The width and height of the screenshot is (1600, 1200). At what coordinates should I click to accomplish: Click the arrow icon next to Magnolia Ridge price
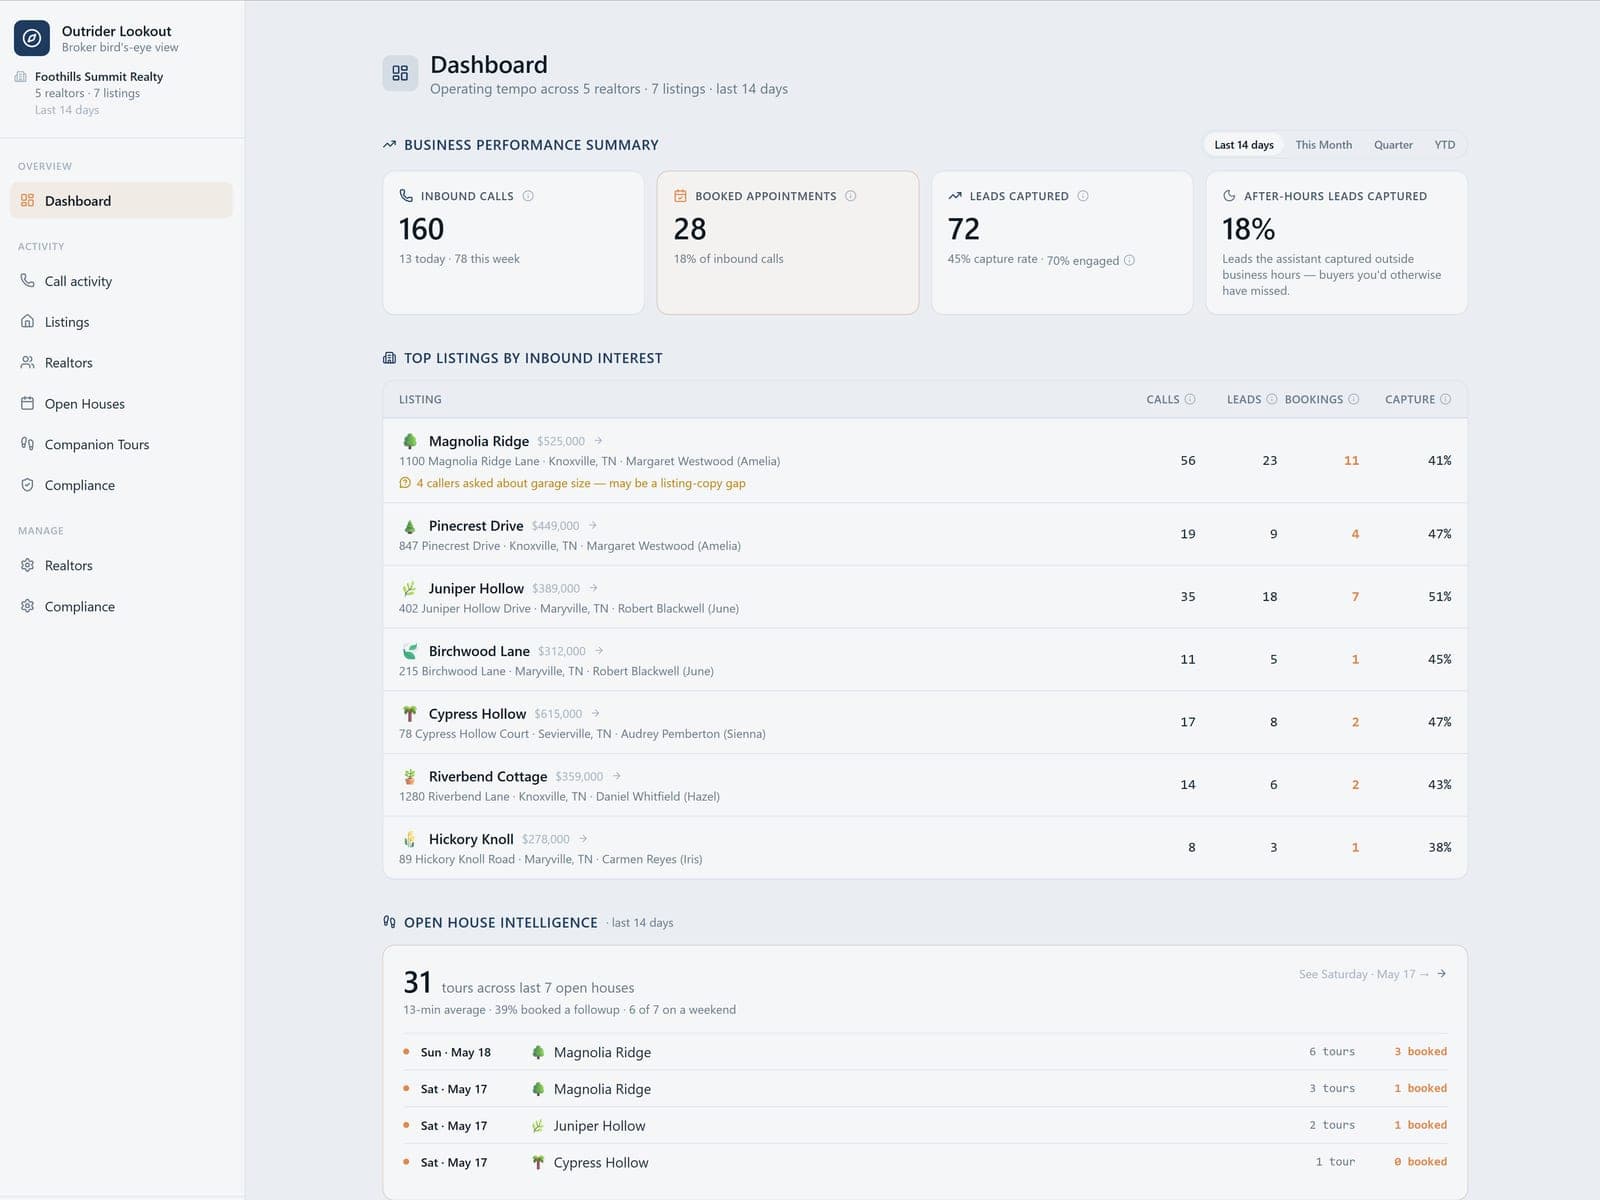(x=599, y=441)
